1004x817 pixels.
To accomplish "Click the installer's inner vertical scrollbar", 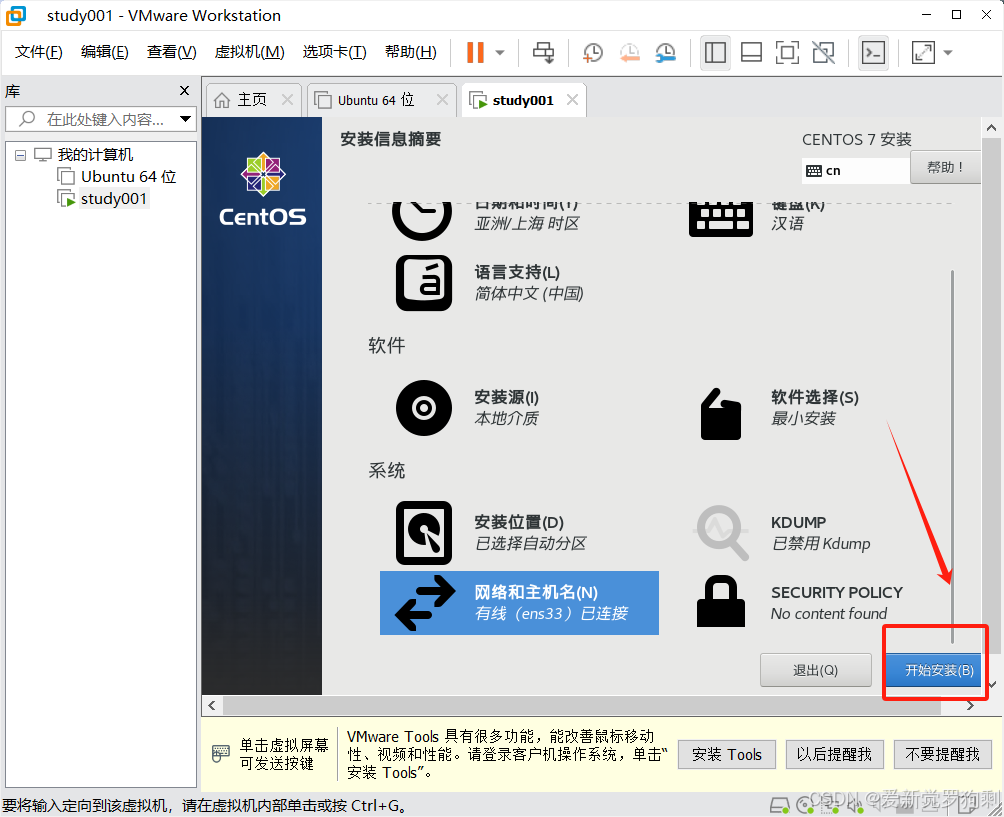I will point(953,456).
